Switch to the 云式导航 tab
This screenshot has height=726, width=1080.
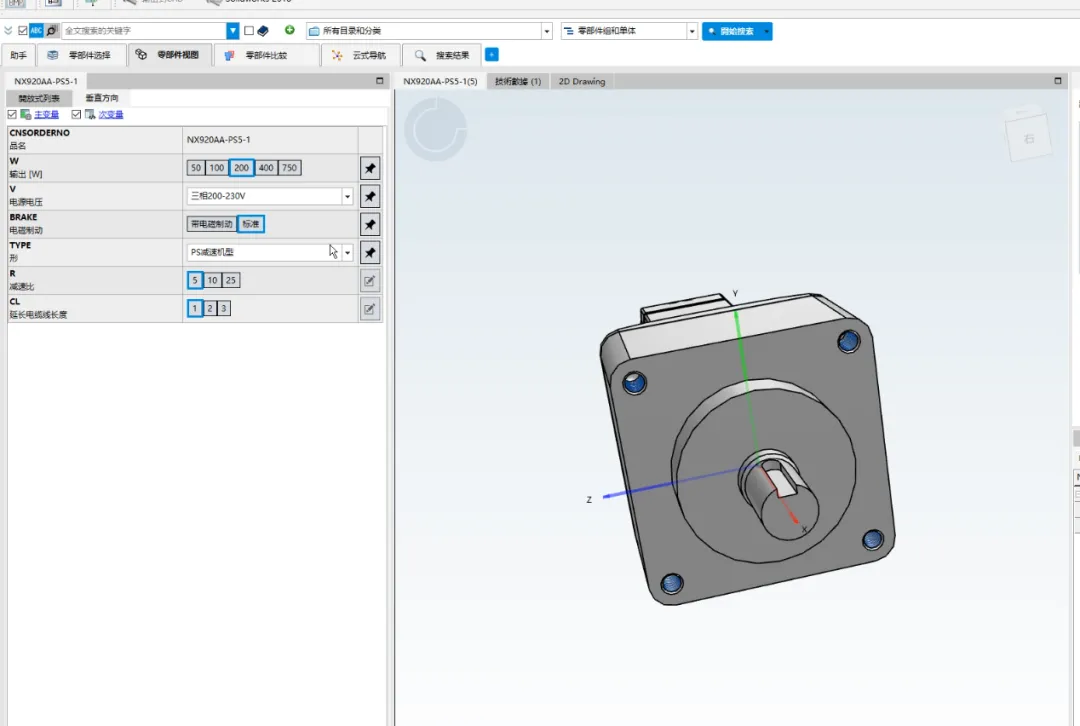pyautogui.click(x=360, y=55)
